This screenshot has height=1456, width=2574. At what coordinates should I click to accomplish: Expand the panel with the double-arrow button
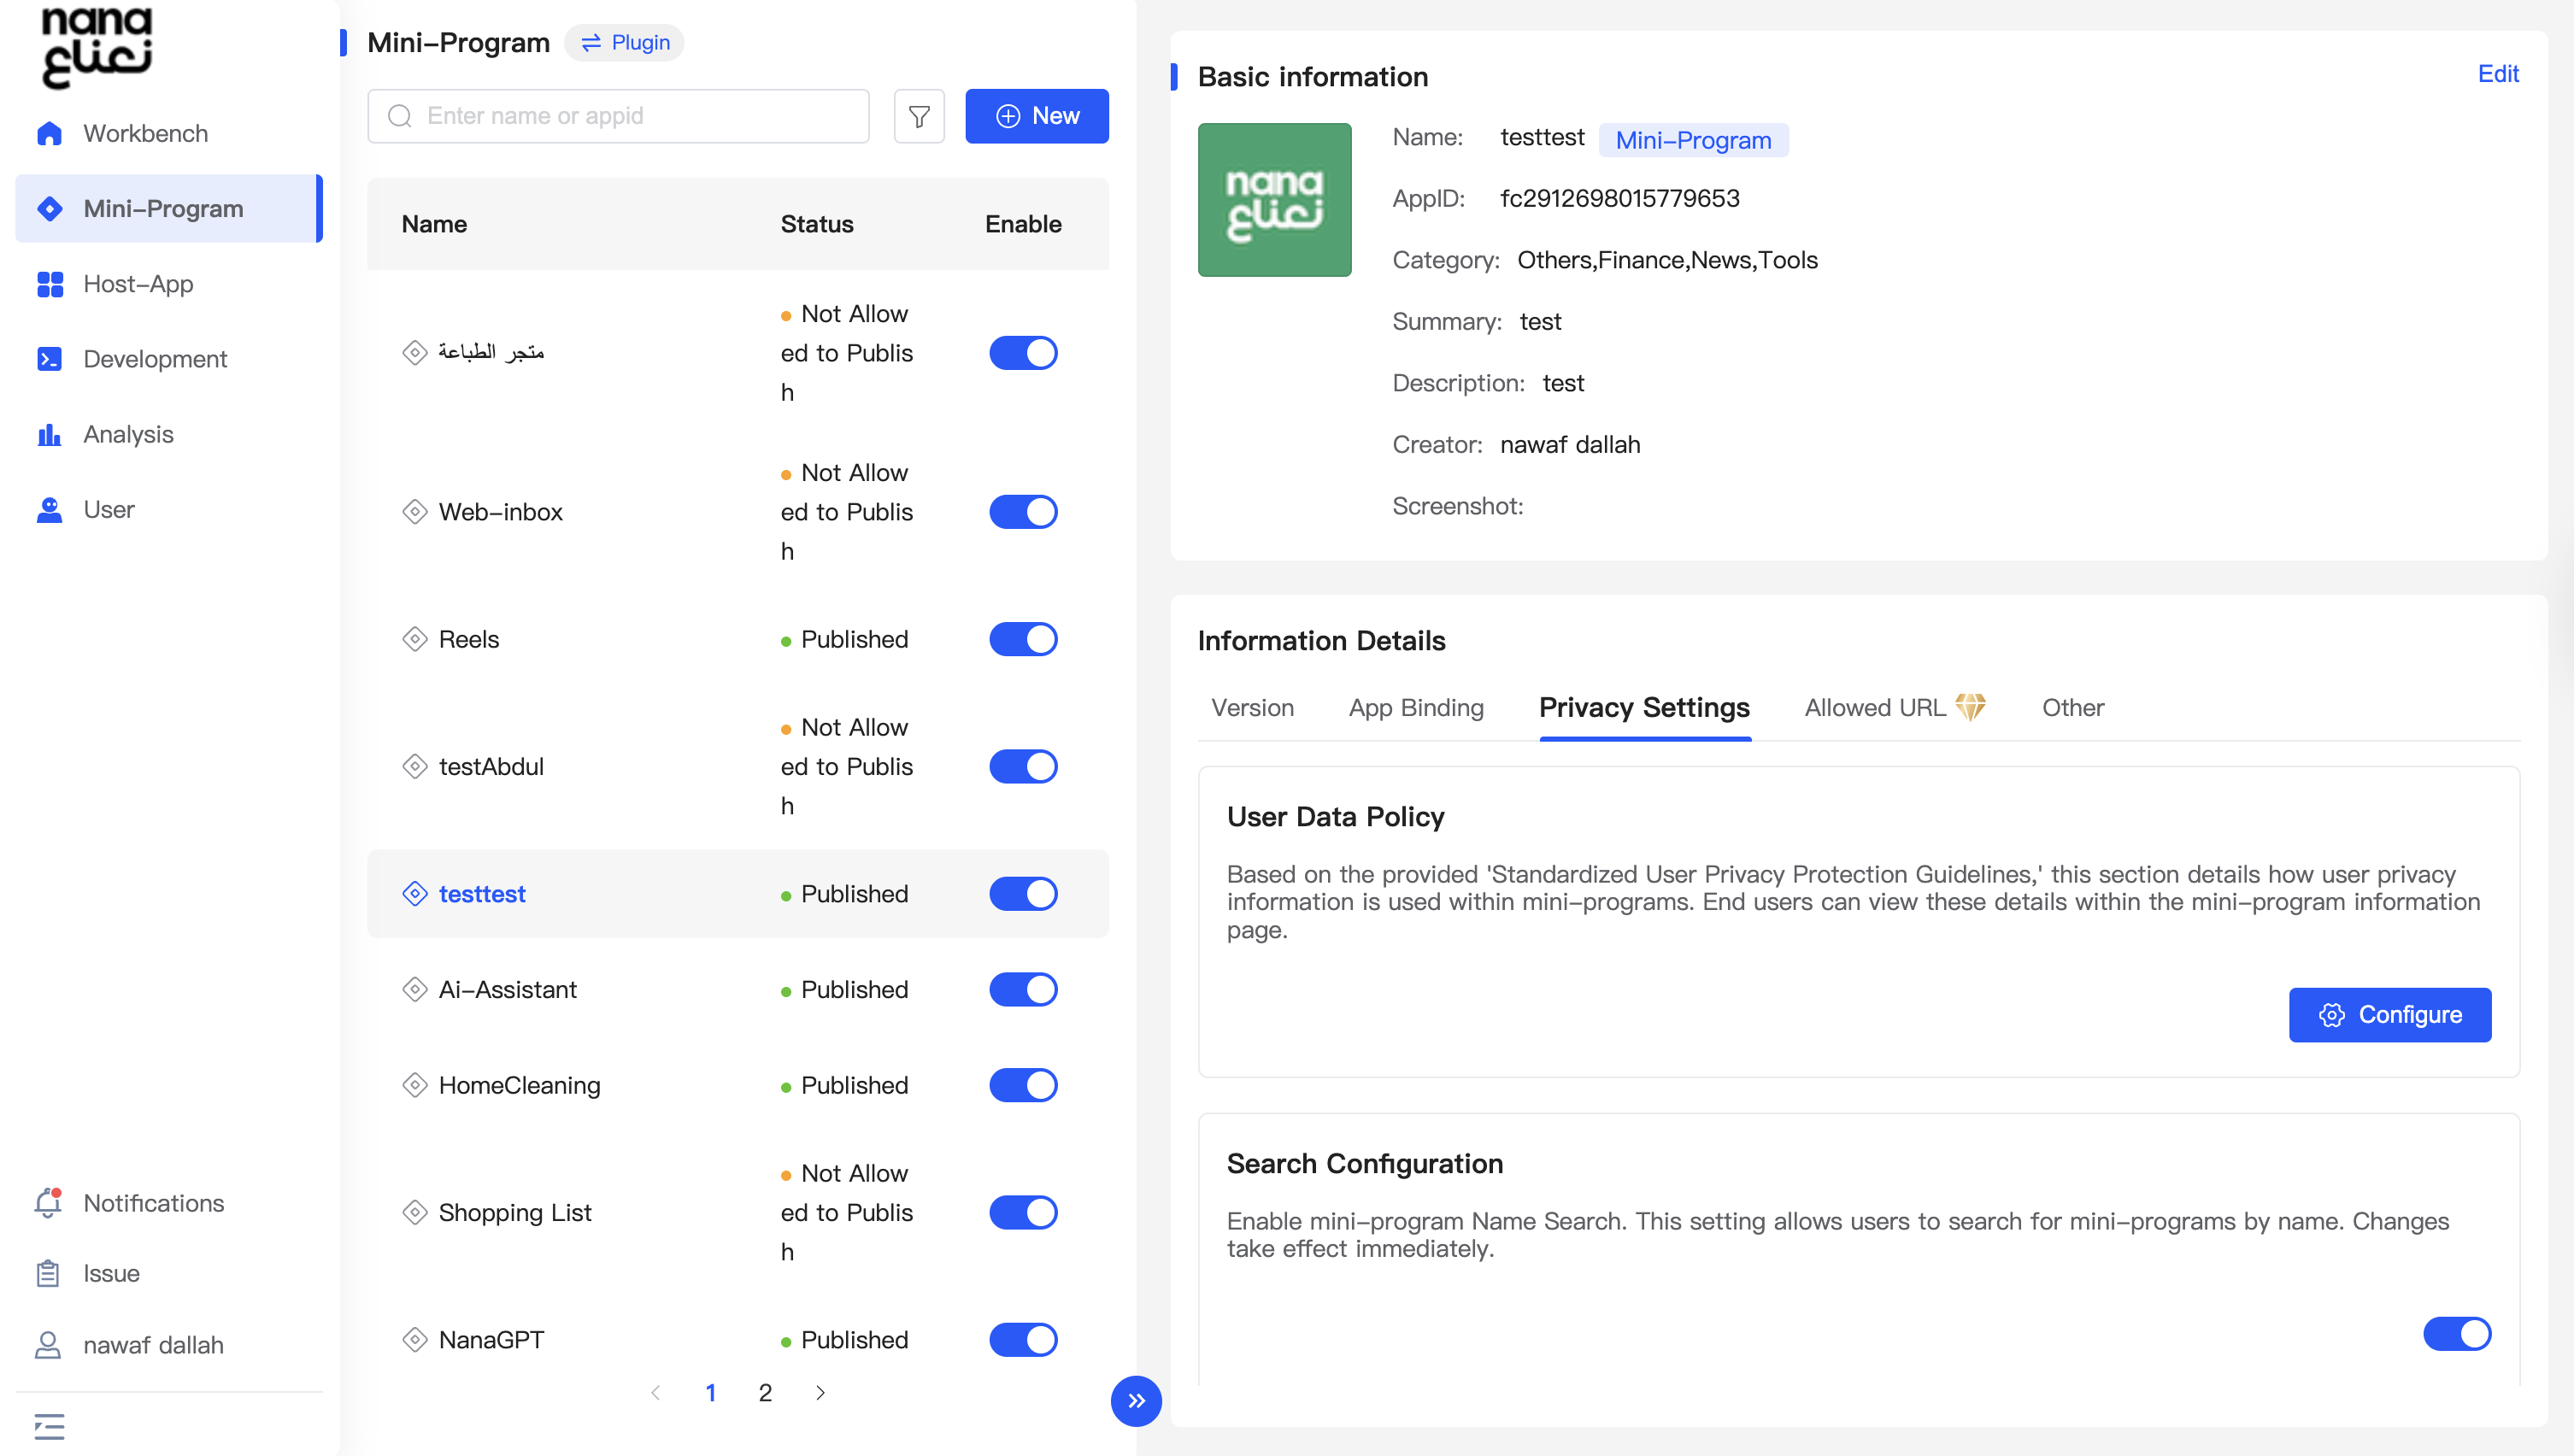(x=1135, y=1400)
